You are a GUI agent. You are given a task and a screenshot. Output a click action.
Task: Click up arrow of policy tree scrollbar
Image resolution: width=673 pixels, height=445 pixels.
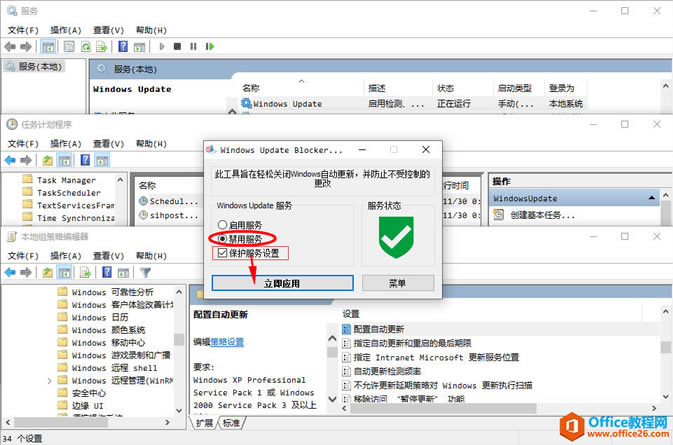tap(179, 292)
